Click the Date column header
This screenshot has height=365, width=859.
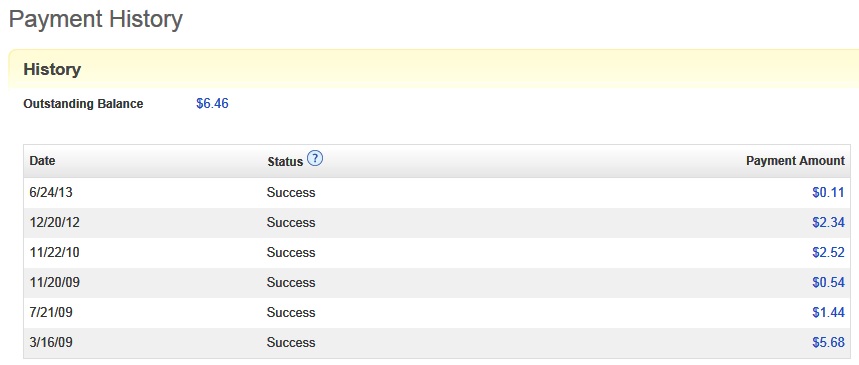pos(42,161)
